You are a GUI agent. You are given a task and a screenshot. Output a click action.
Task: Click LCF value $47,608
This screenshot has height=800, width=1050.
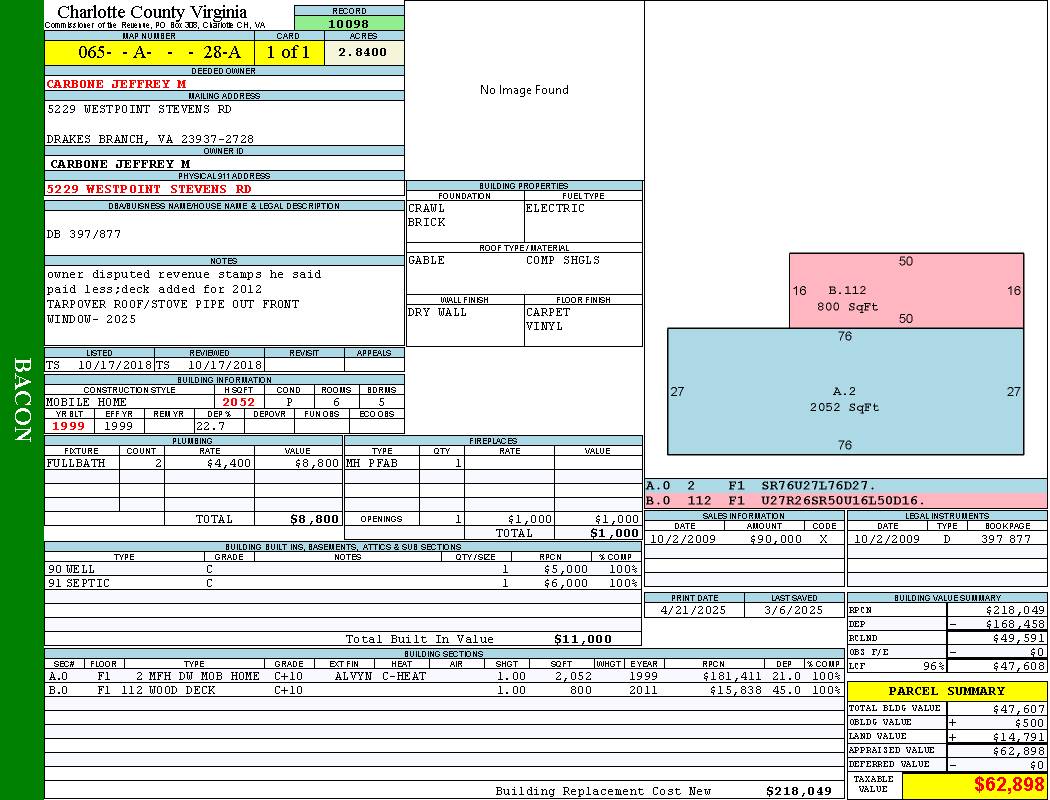point(1019,666)
